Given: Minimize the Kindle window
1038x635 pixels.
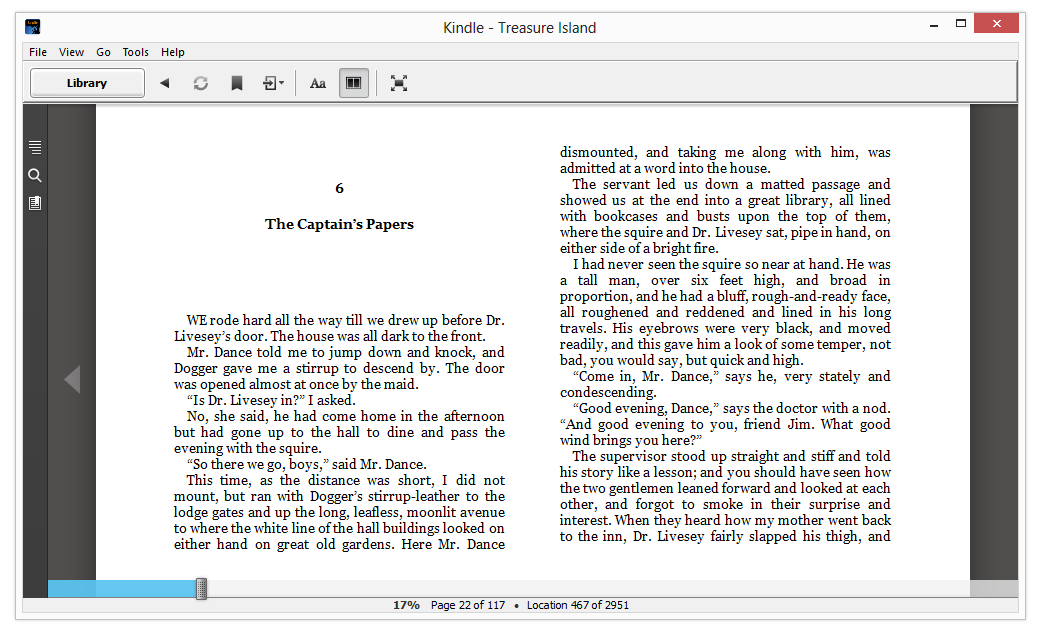Looking at the screenshot, I should pos(933,24).
